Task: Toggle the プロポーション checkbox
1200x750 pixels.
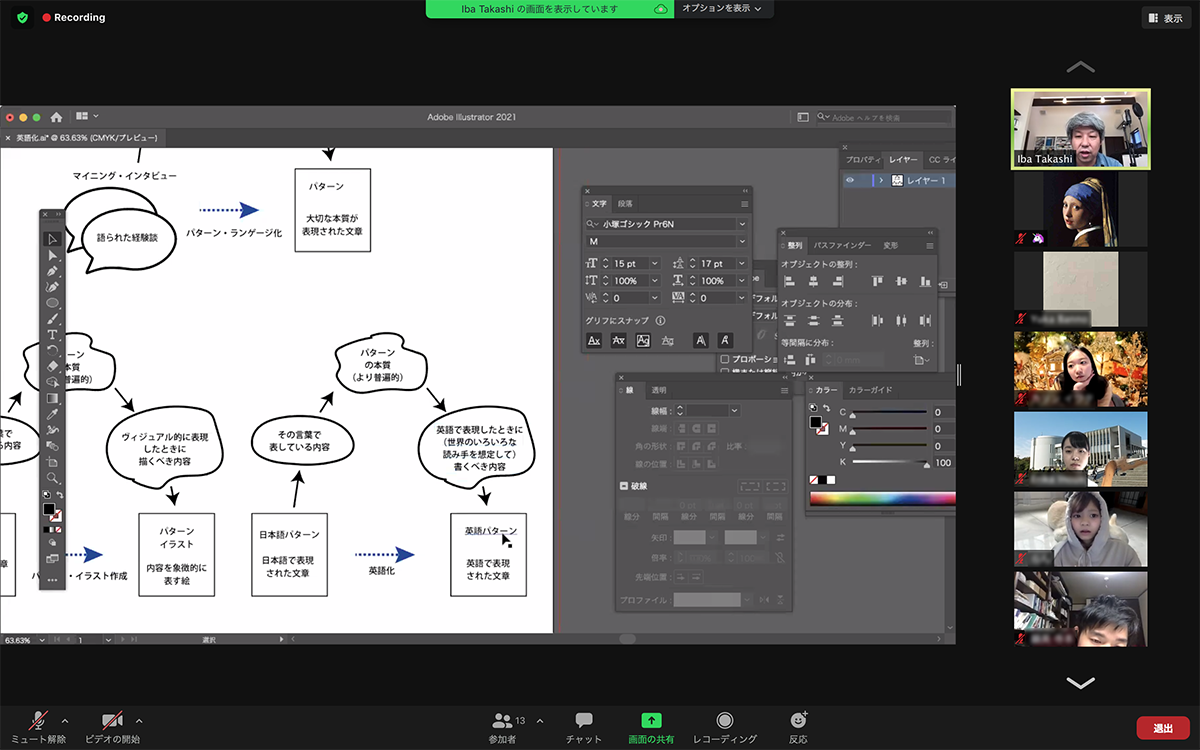Action: pos(725,359)
